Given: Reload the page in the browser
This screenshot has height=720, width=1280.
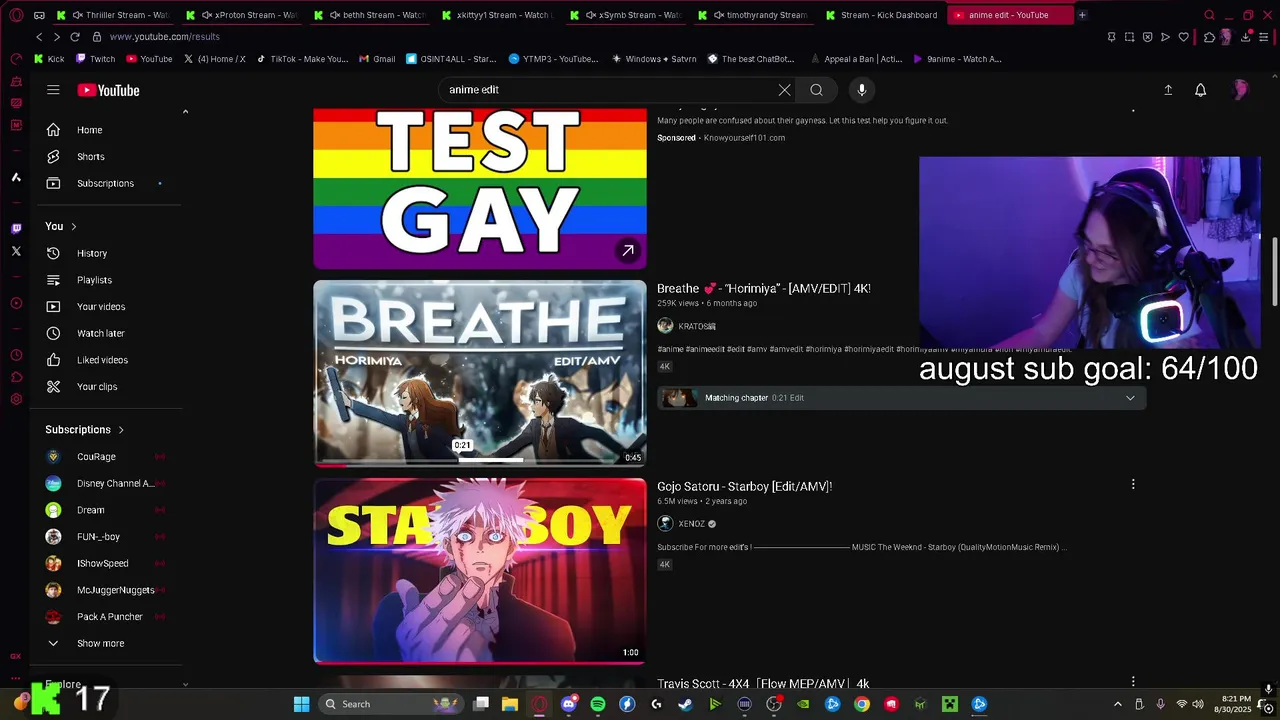Looking at the screenshot, I should (x=74, y=37).
